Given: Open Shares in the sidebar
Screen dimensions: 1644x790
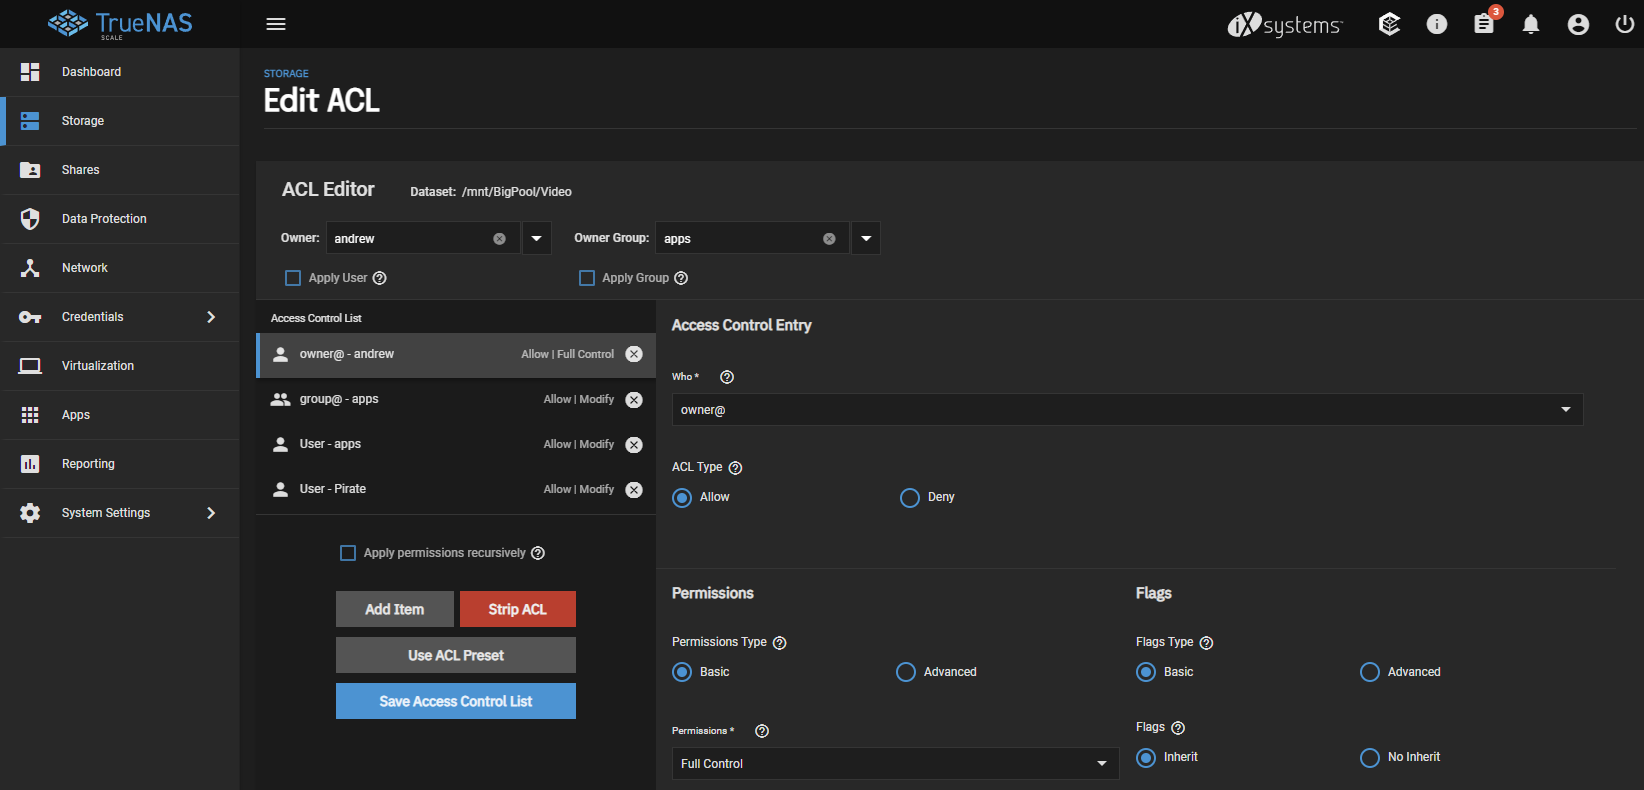Looking at the screenshot, I should click(x=120, y=170).
